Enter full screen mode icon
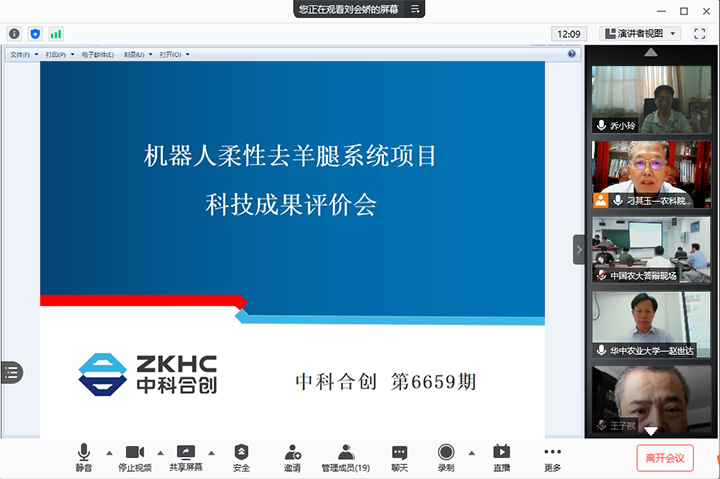The image size is (720, 479). pyautogui.click(x=699, y=34)
